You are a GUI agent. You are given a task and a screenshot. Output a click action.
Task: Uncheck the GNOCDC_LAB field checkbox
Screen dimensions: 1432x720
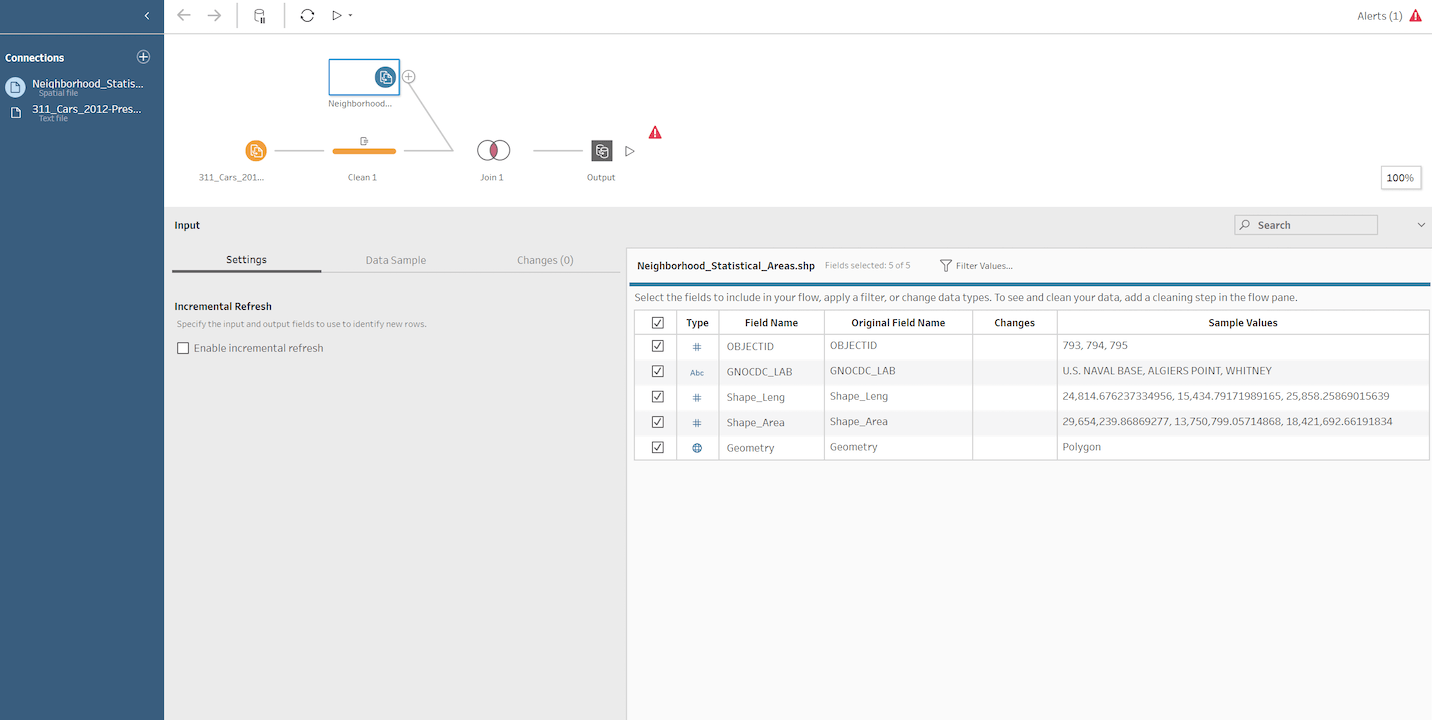[657, 371]
